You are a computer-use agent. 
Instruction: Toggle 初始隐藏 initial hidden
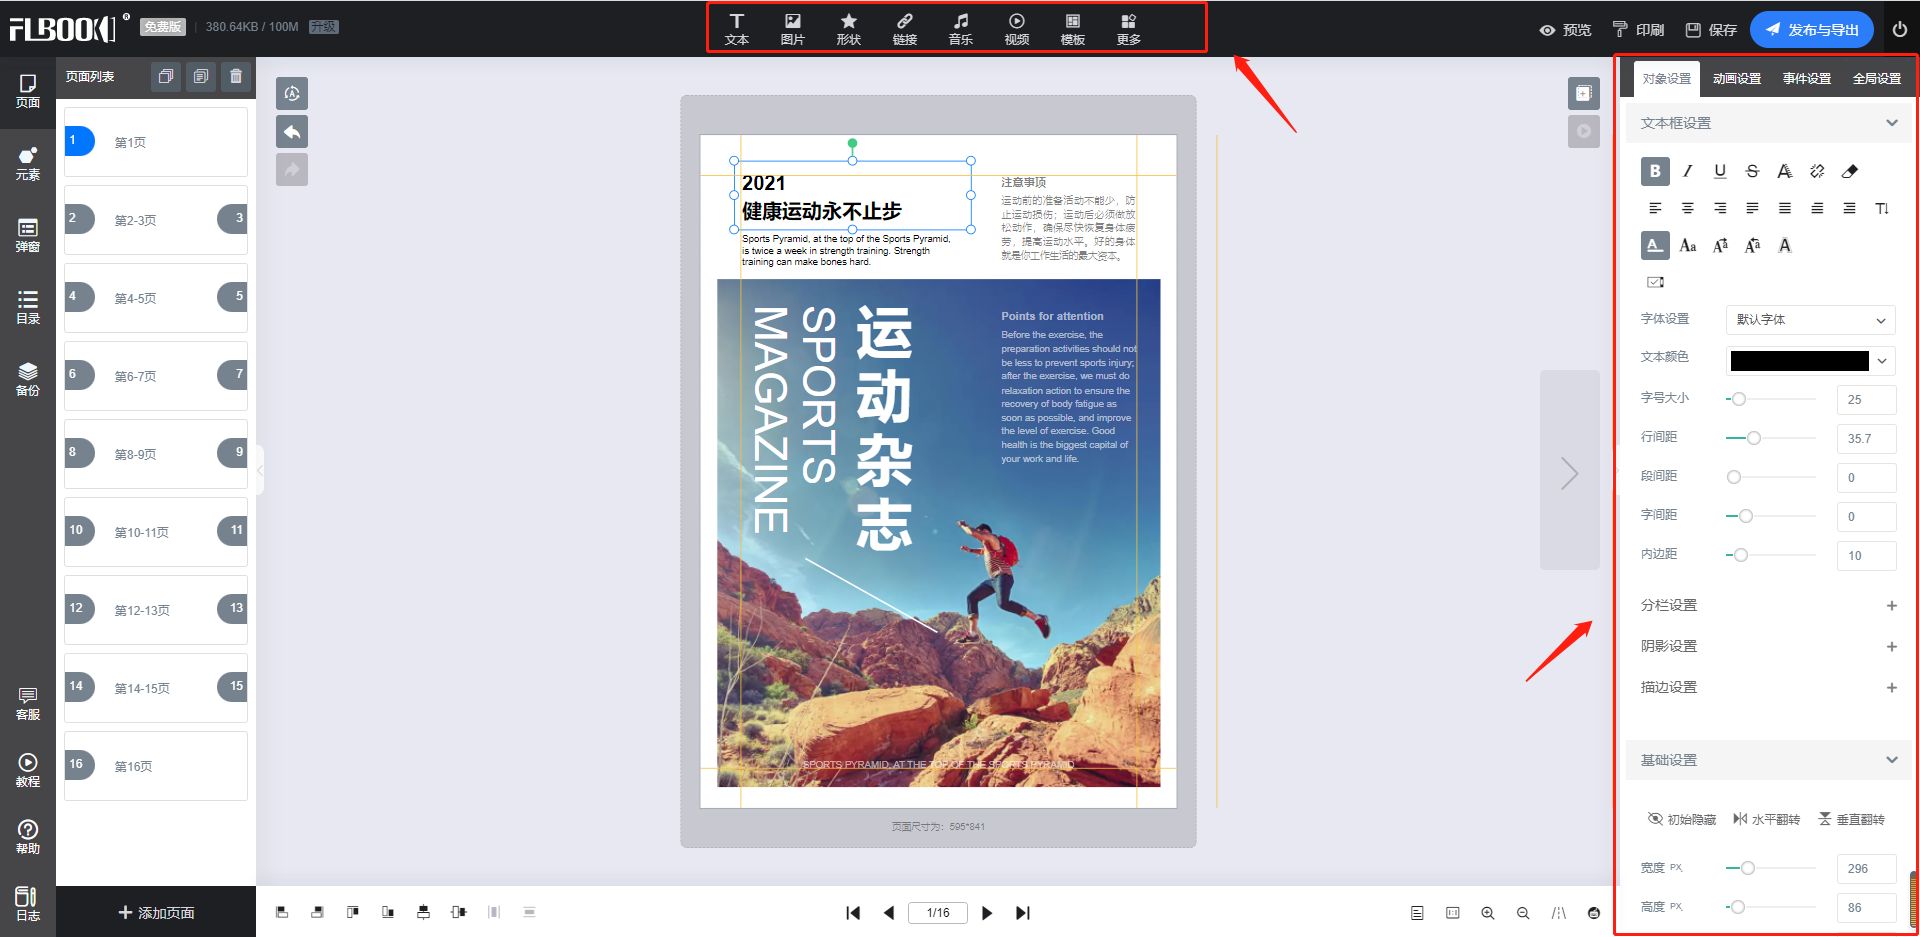tap(1682, 819)
